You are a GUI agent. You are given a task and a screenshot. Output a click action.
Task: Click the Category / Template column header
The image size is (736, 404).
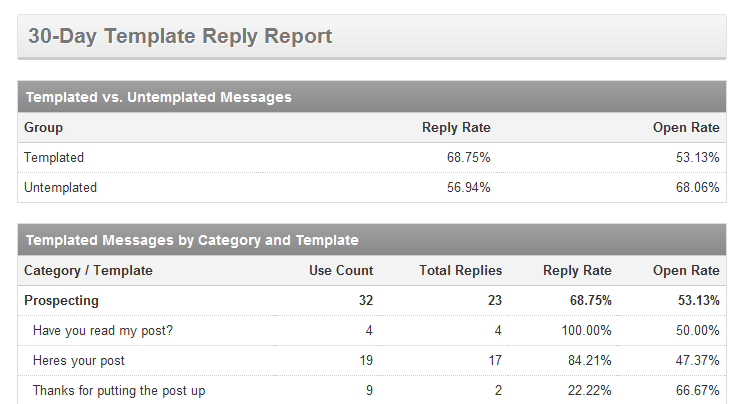tap(88, 270)
